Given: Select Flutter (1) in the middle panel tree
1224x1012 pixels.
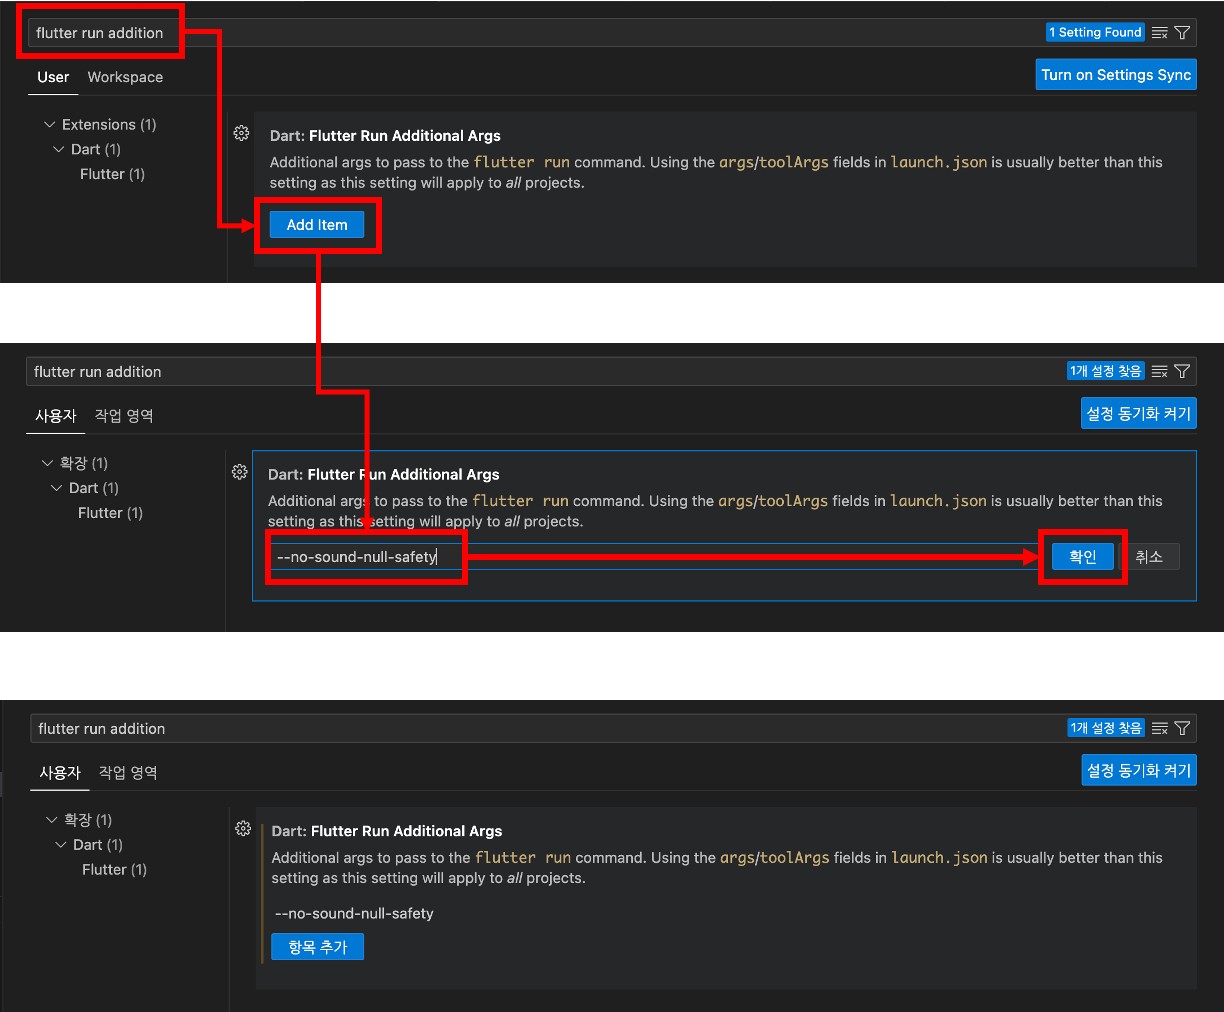Looking at the screenshot, I should point(110,513).
